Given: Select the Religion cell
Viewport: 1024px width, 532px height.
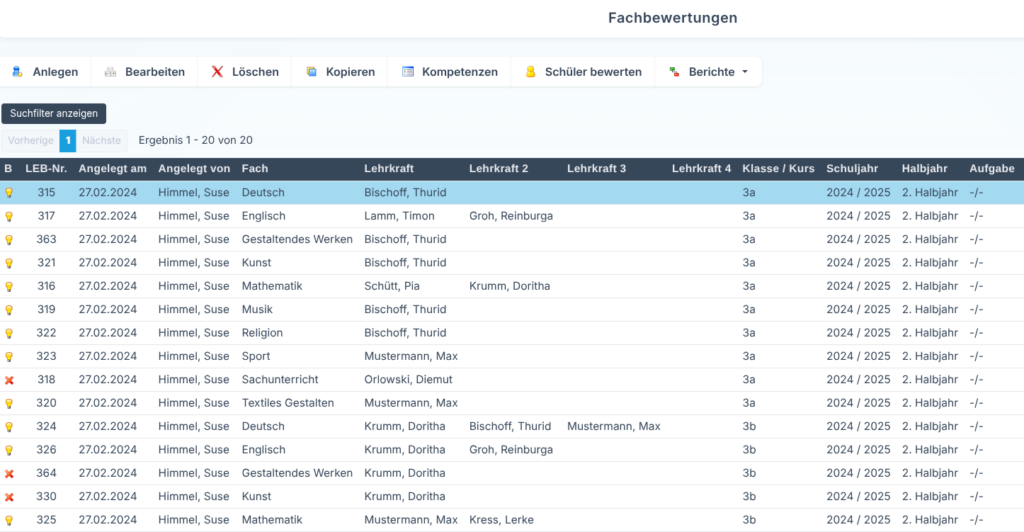Looking at the screenshot, I should (262, 333).
